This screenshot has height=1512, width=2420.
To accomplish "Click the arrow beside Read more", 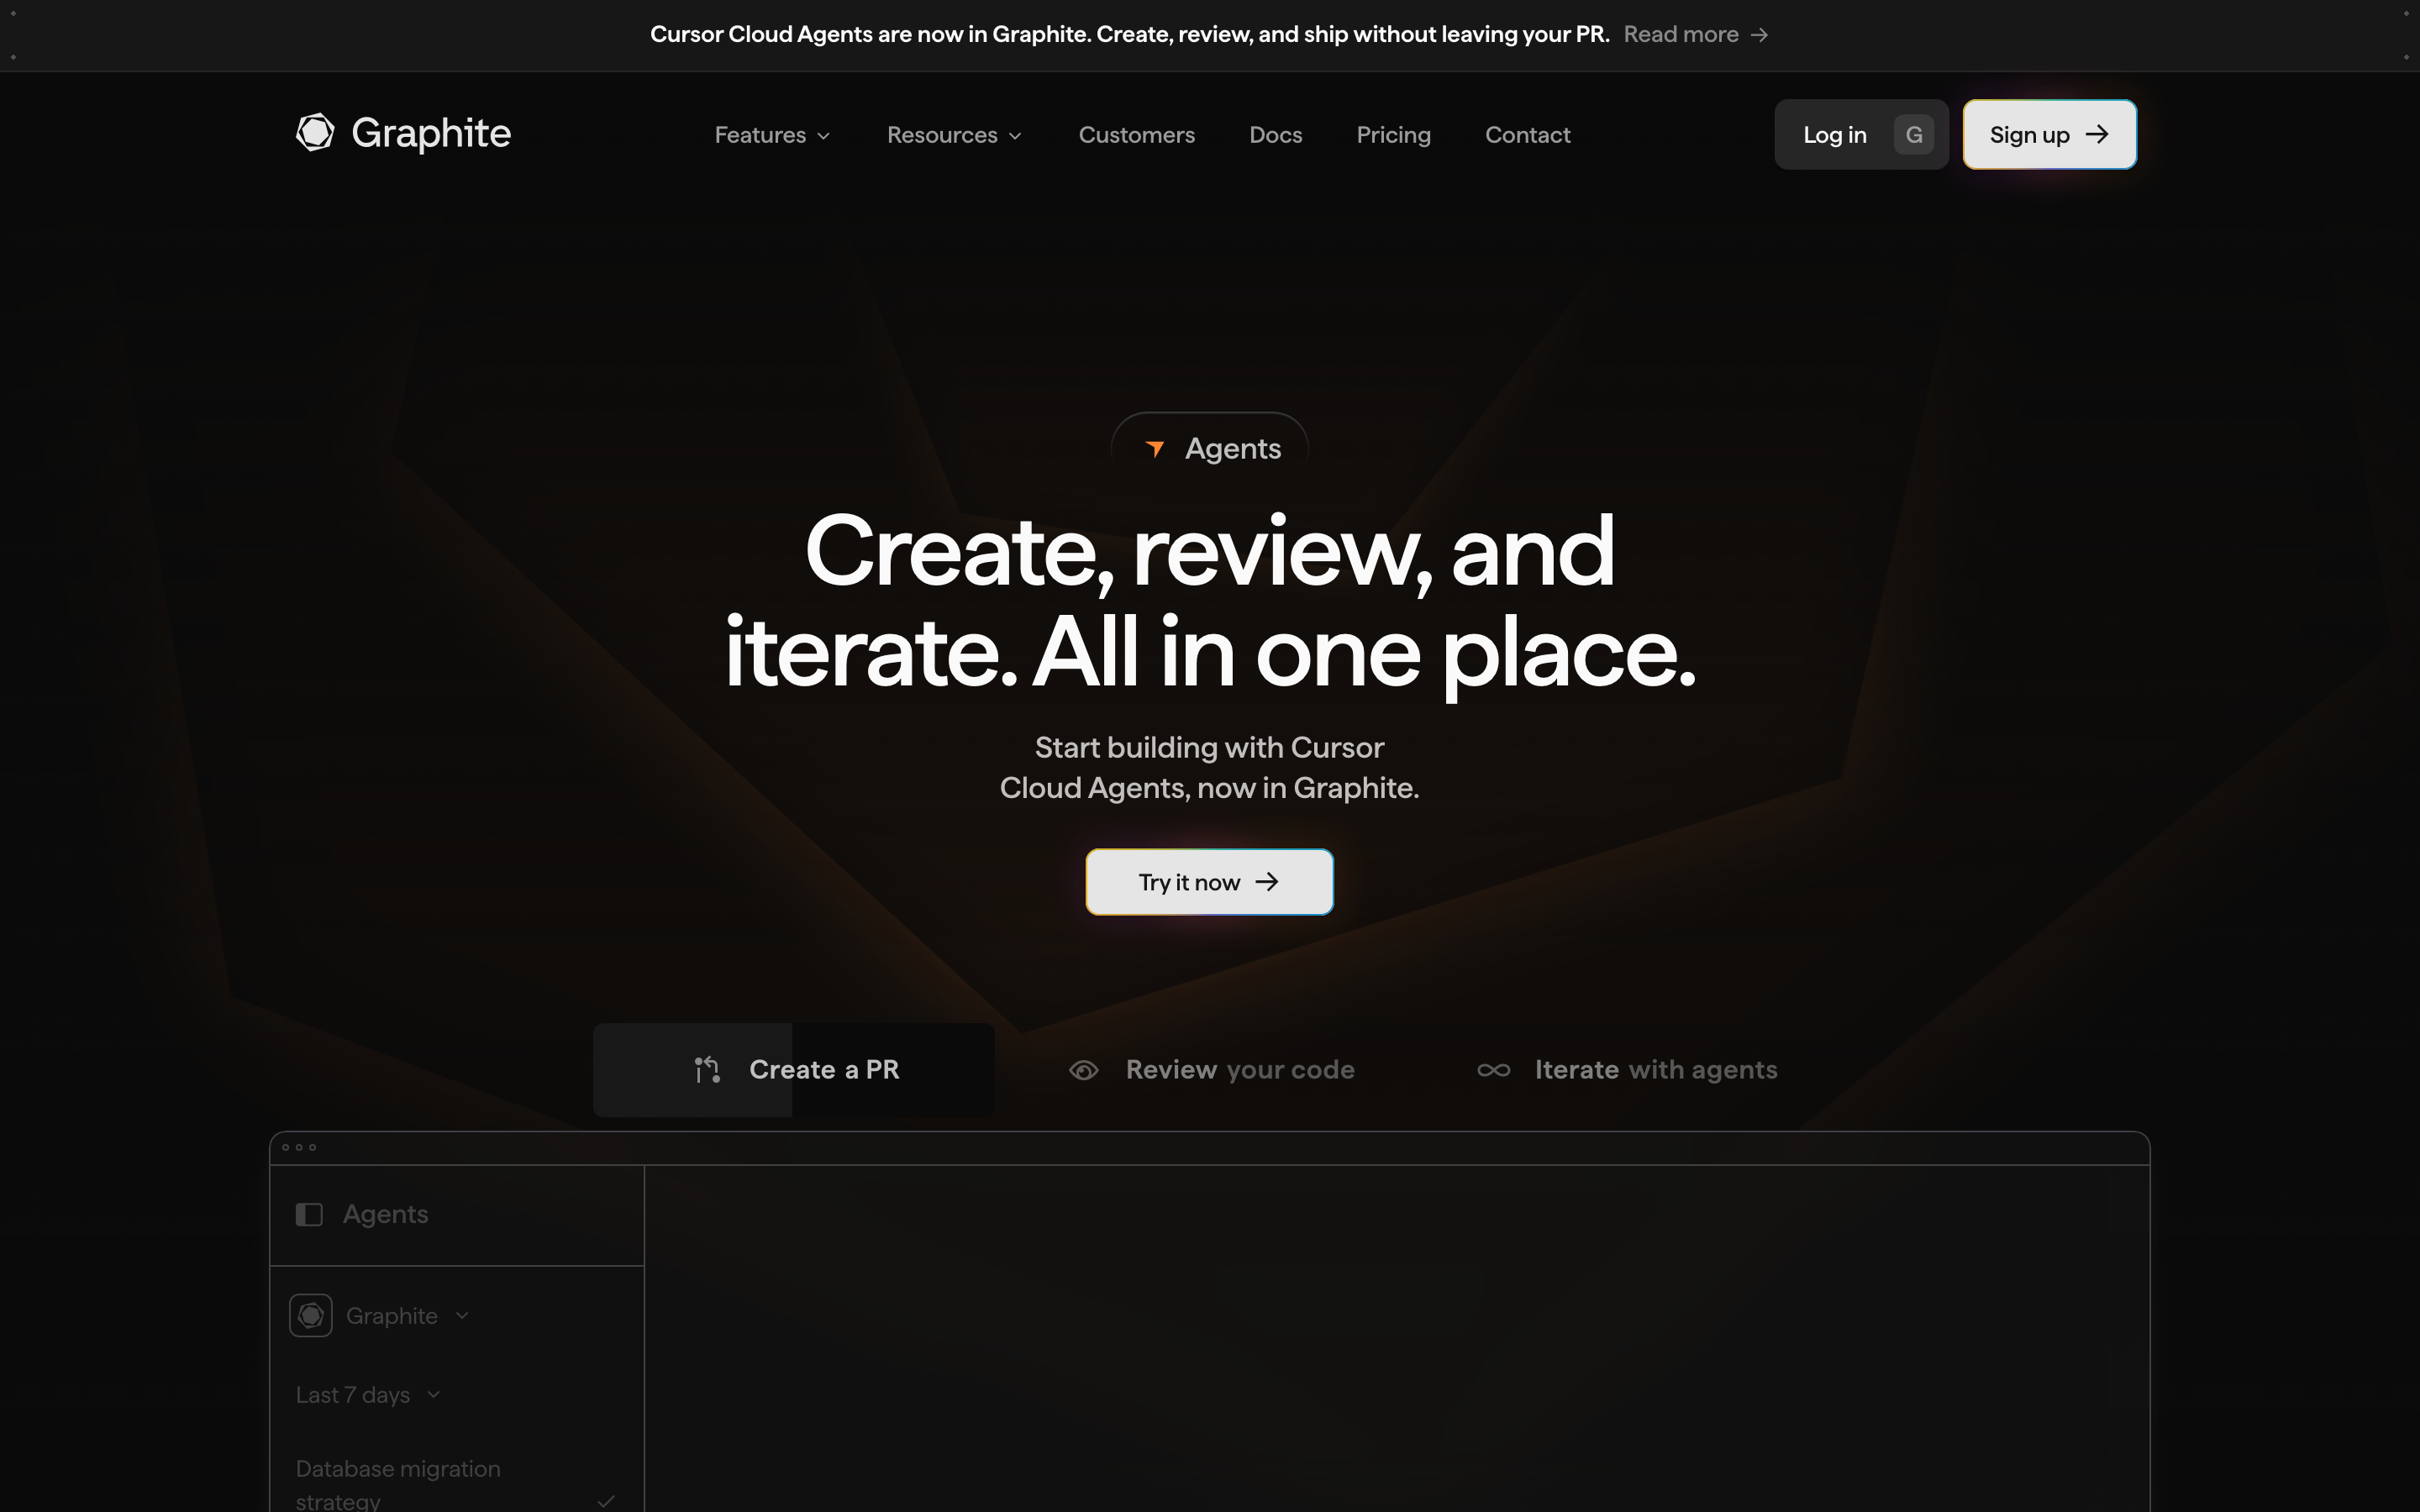I will (x=1759, y=35).
